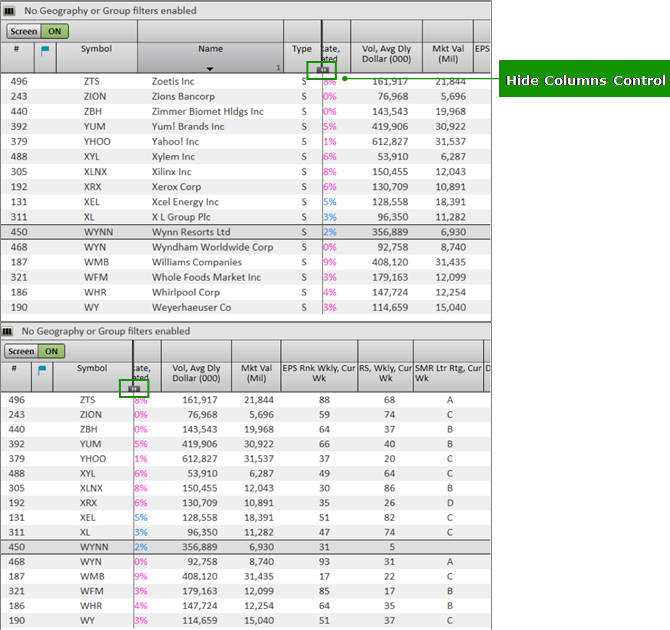Click the RS value 5 in the WYNN row
670x630 pixels.
pos(392,547)
